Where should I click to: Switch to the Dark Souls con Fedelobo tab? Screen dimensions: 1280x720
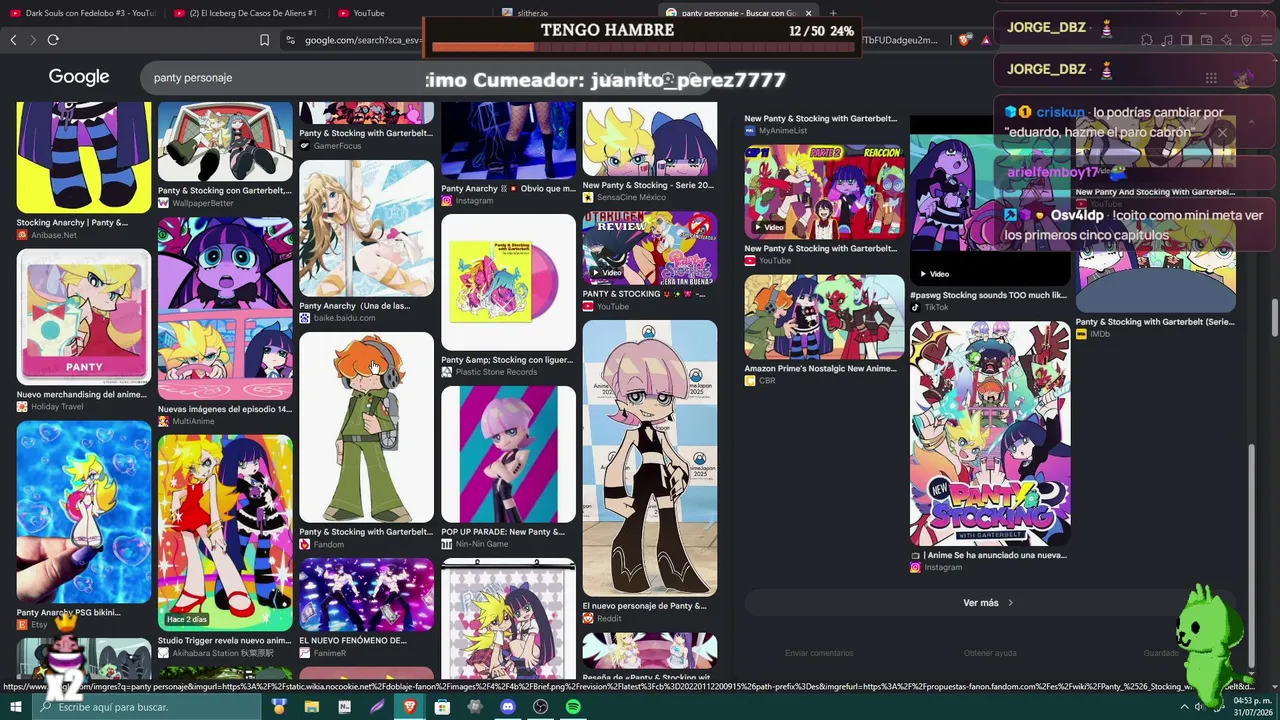tap(83, 13)
